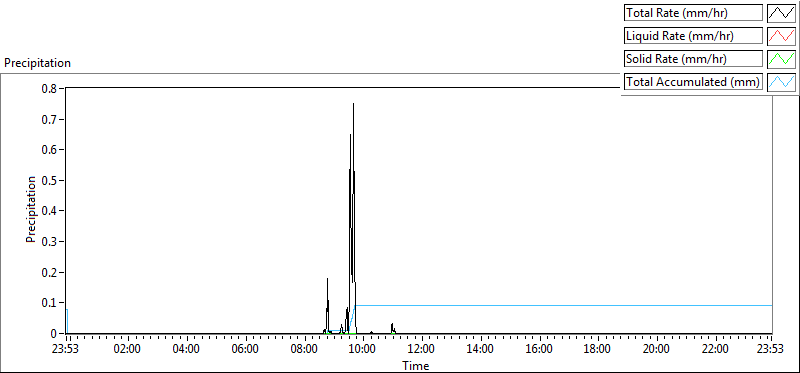800x373 pixels.
Task: Select the Solid Rate (mm/hr) legend label
Action: point(693,59)
